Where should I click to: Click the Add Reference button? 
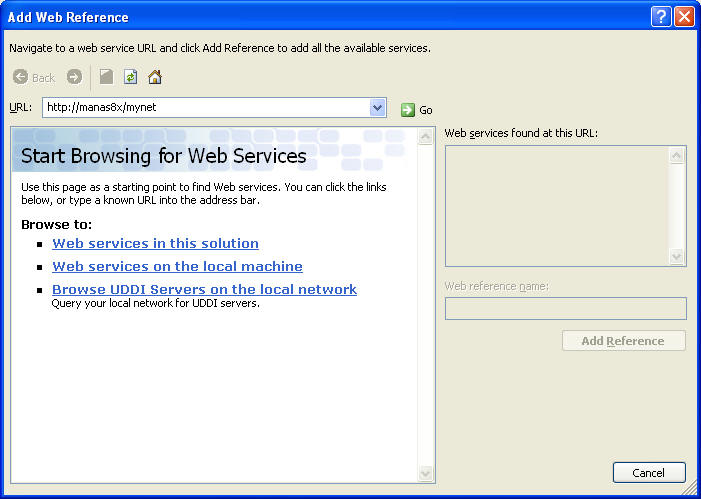pos(623,341)
